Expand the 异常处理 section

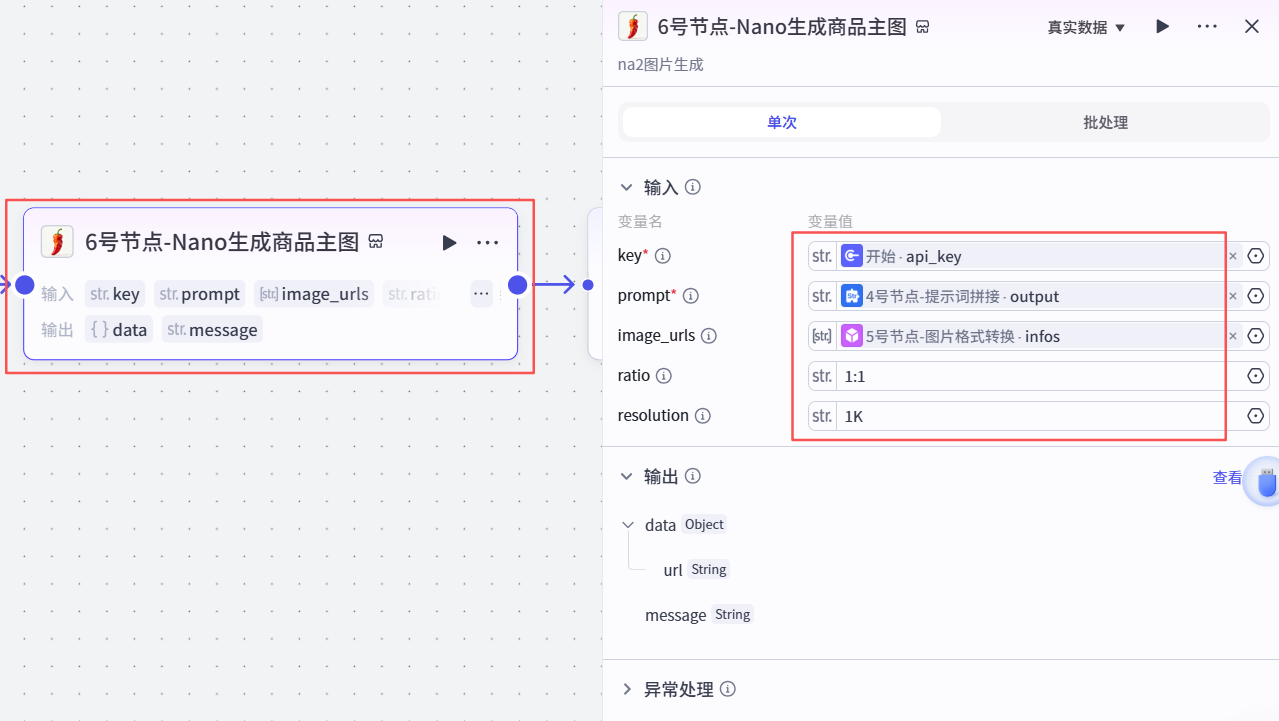(x=627, y=689)
